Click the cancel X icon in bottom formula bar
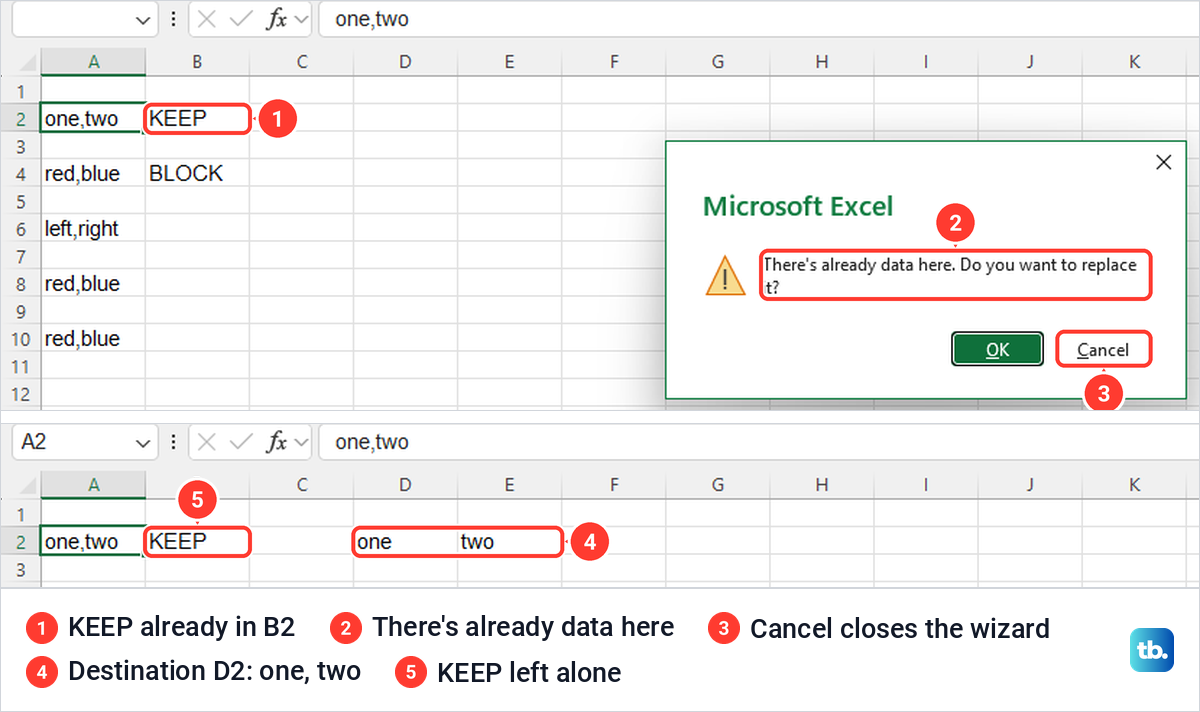The height and width of the screenshot is (712, 1200). [x=206, y=441]
